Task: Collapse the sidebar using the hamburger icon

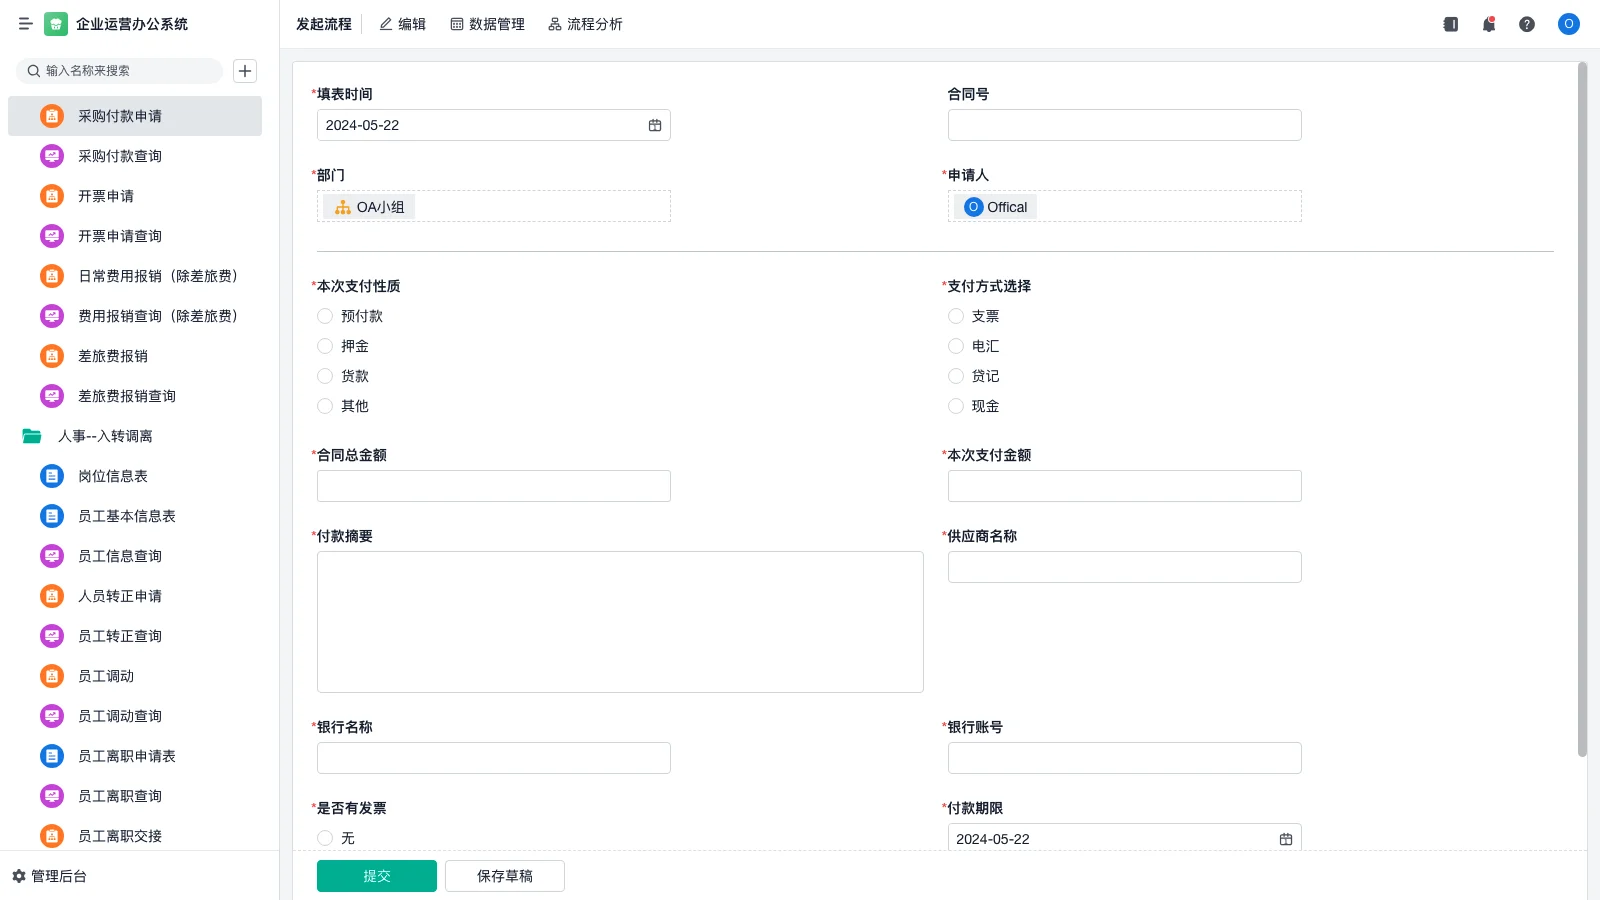Action: (x=26, y=24)
